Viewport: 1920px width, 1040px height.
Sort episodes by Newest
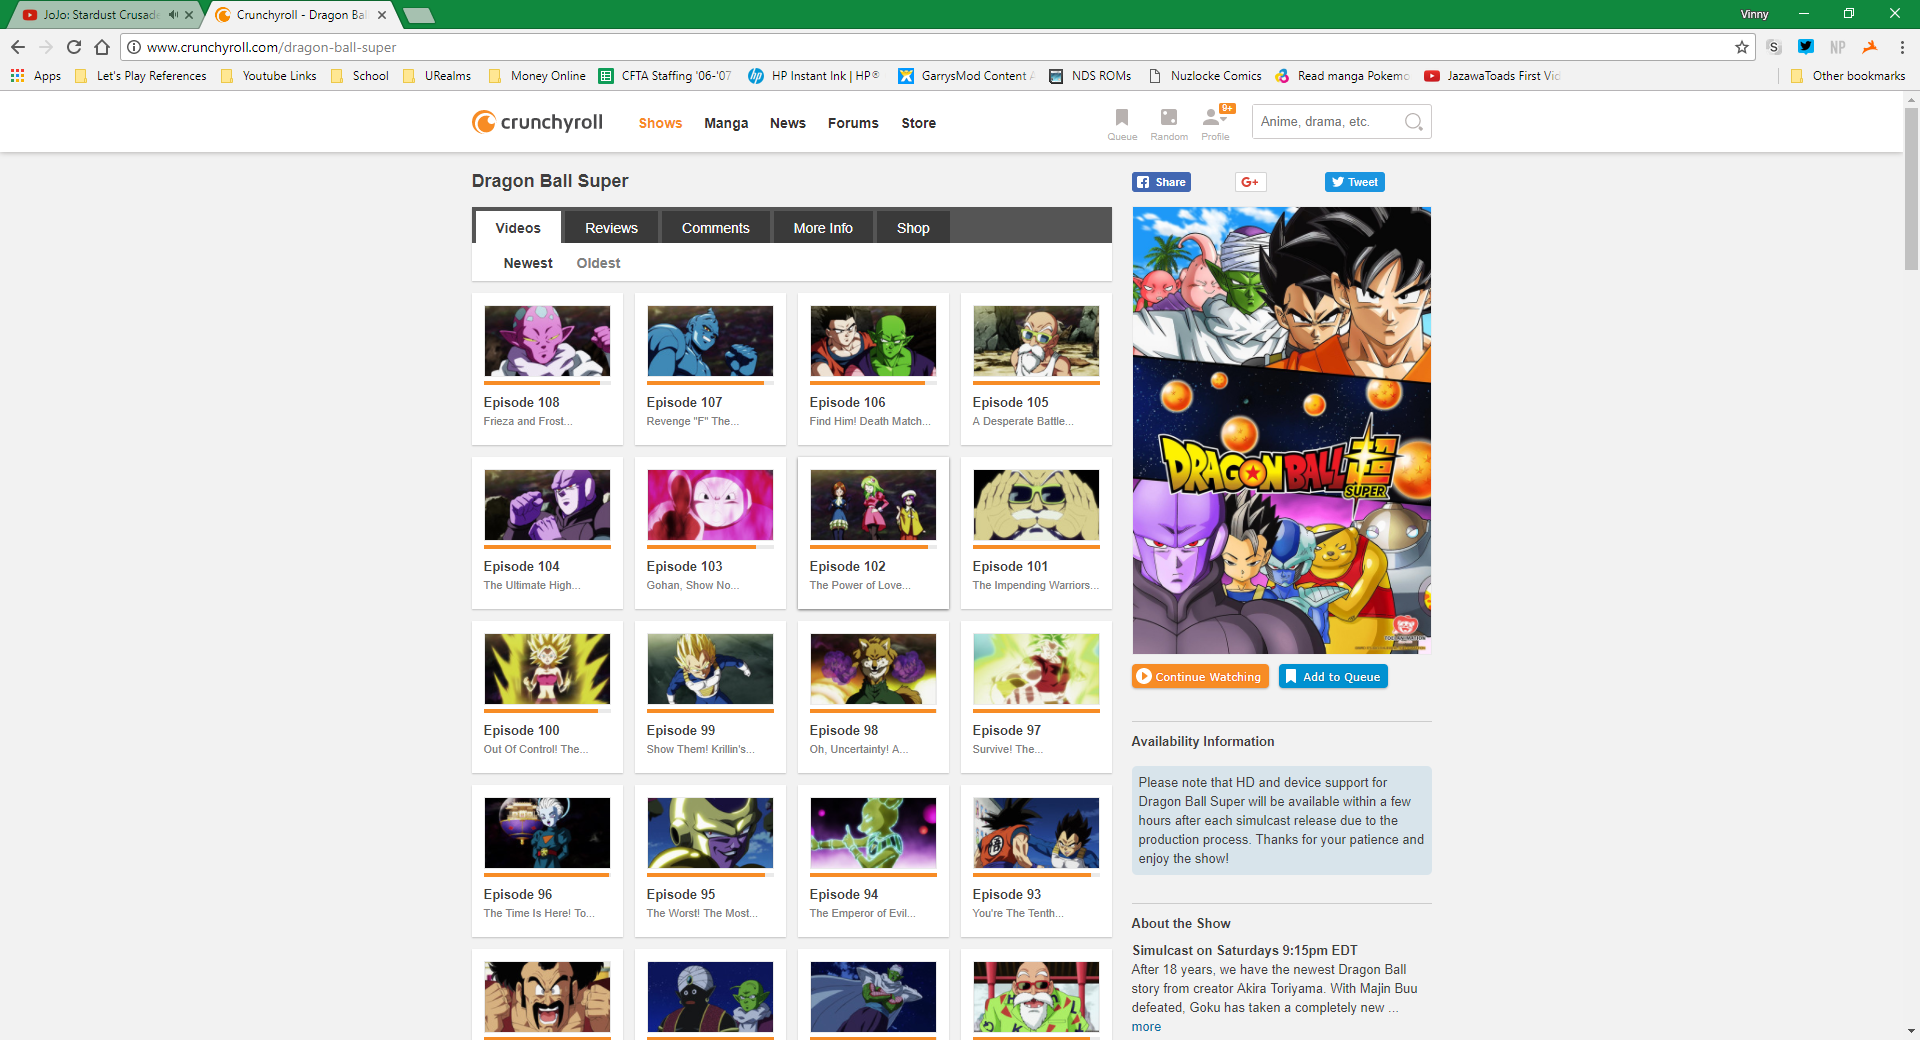[528, 263]
